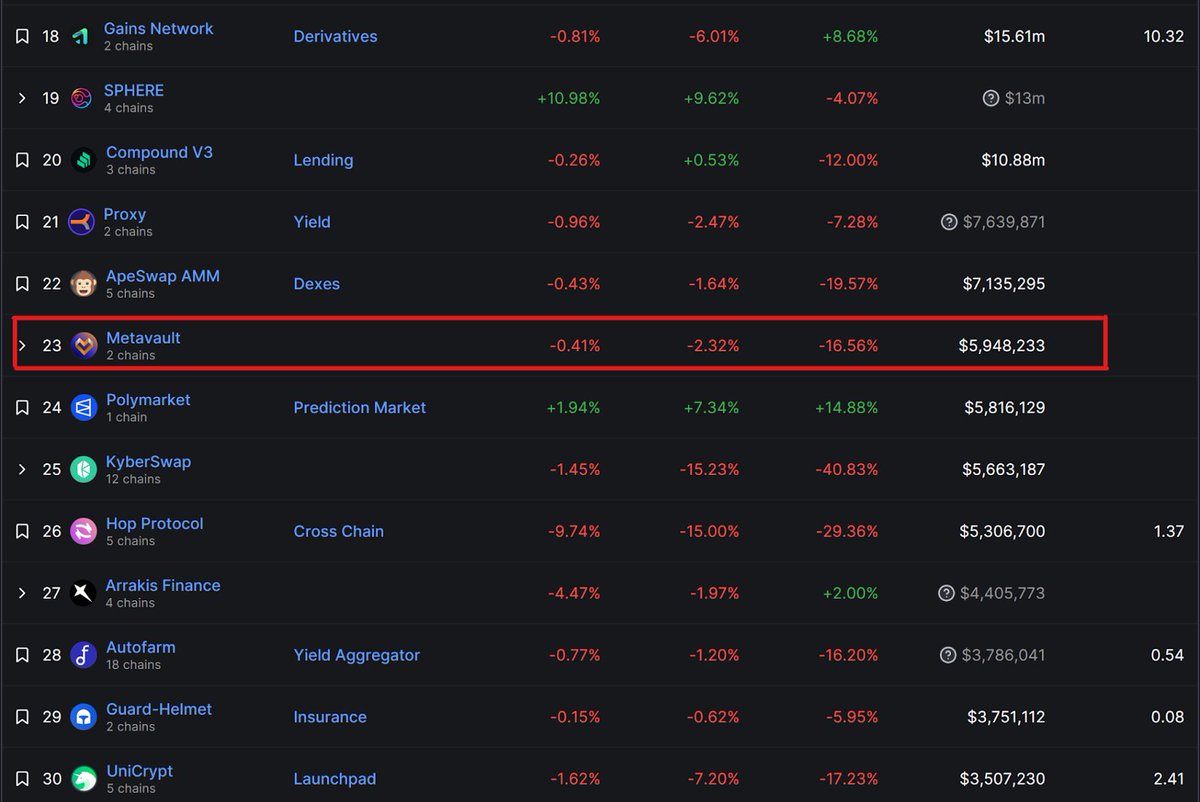Click the 10.32 ratio value

[1164, 36]
